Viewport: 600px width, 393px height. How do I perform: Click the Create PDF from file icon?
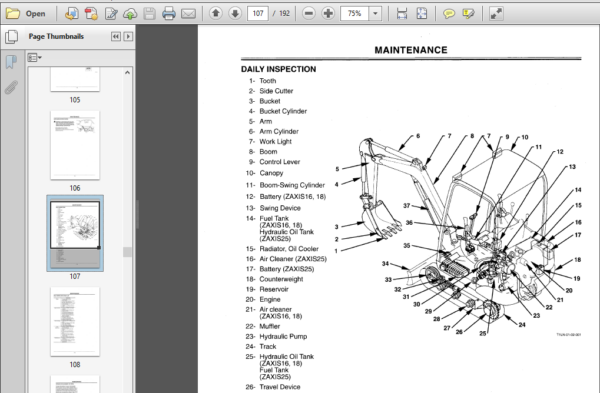pos(72,14)
